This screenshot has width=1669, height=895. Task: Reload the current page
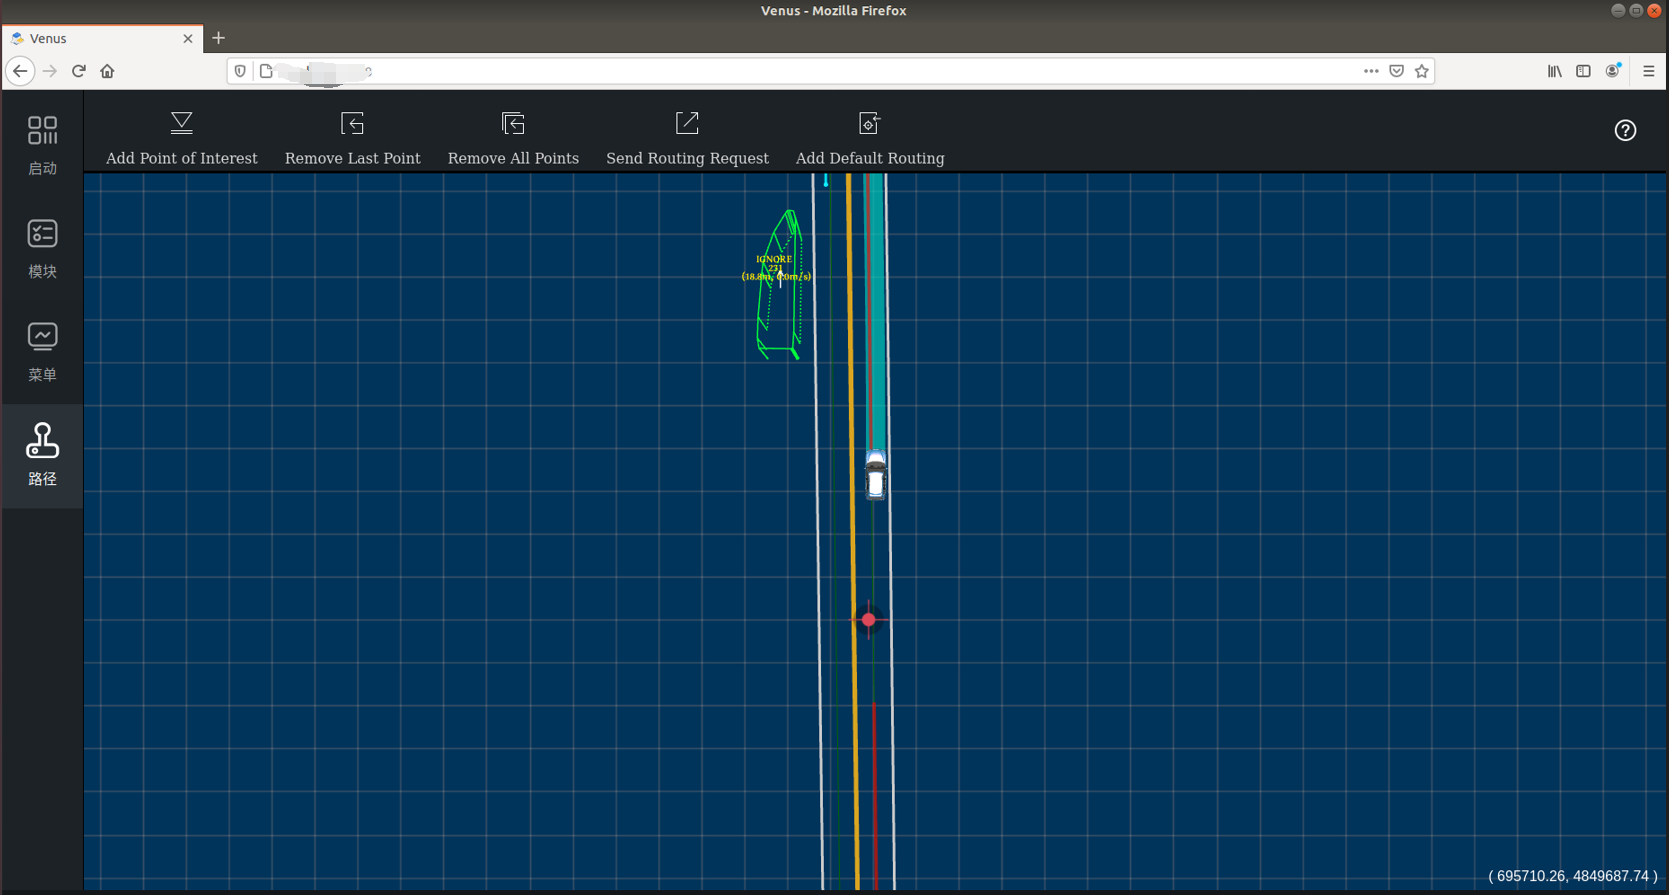tap(79, 71)
